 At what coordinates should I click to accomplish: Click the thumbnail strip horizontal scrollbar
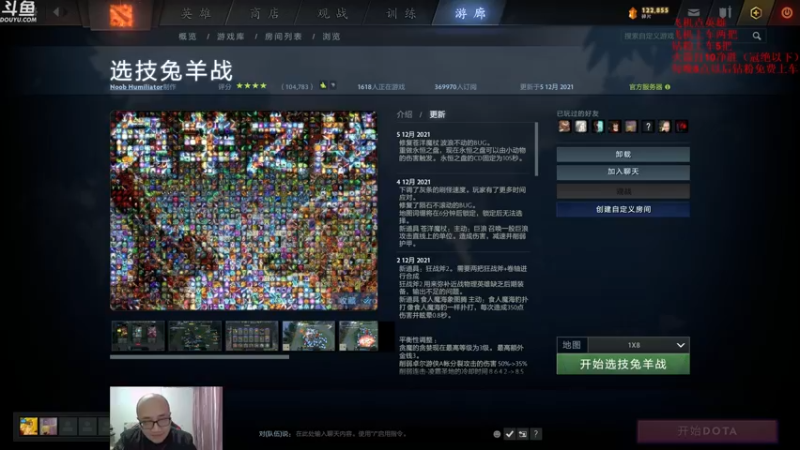pos(199,357)
